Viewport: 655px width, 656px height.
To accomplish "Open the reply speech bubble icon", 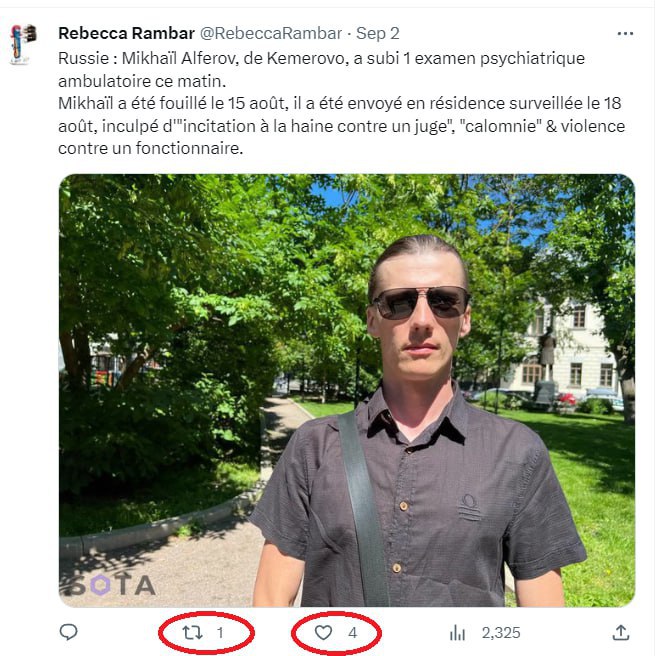I will pos(69,632).
